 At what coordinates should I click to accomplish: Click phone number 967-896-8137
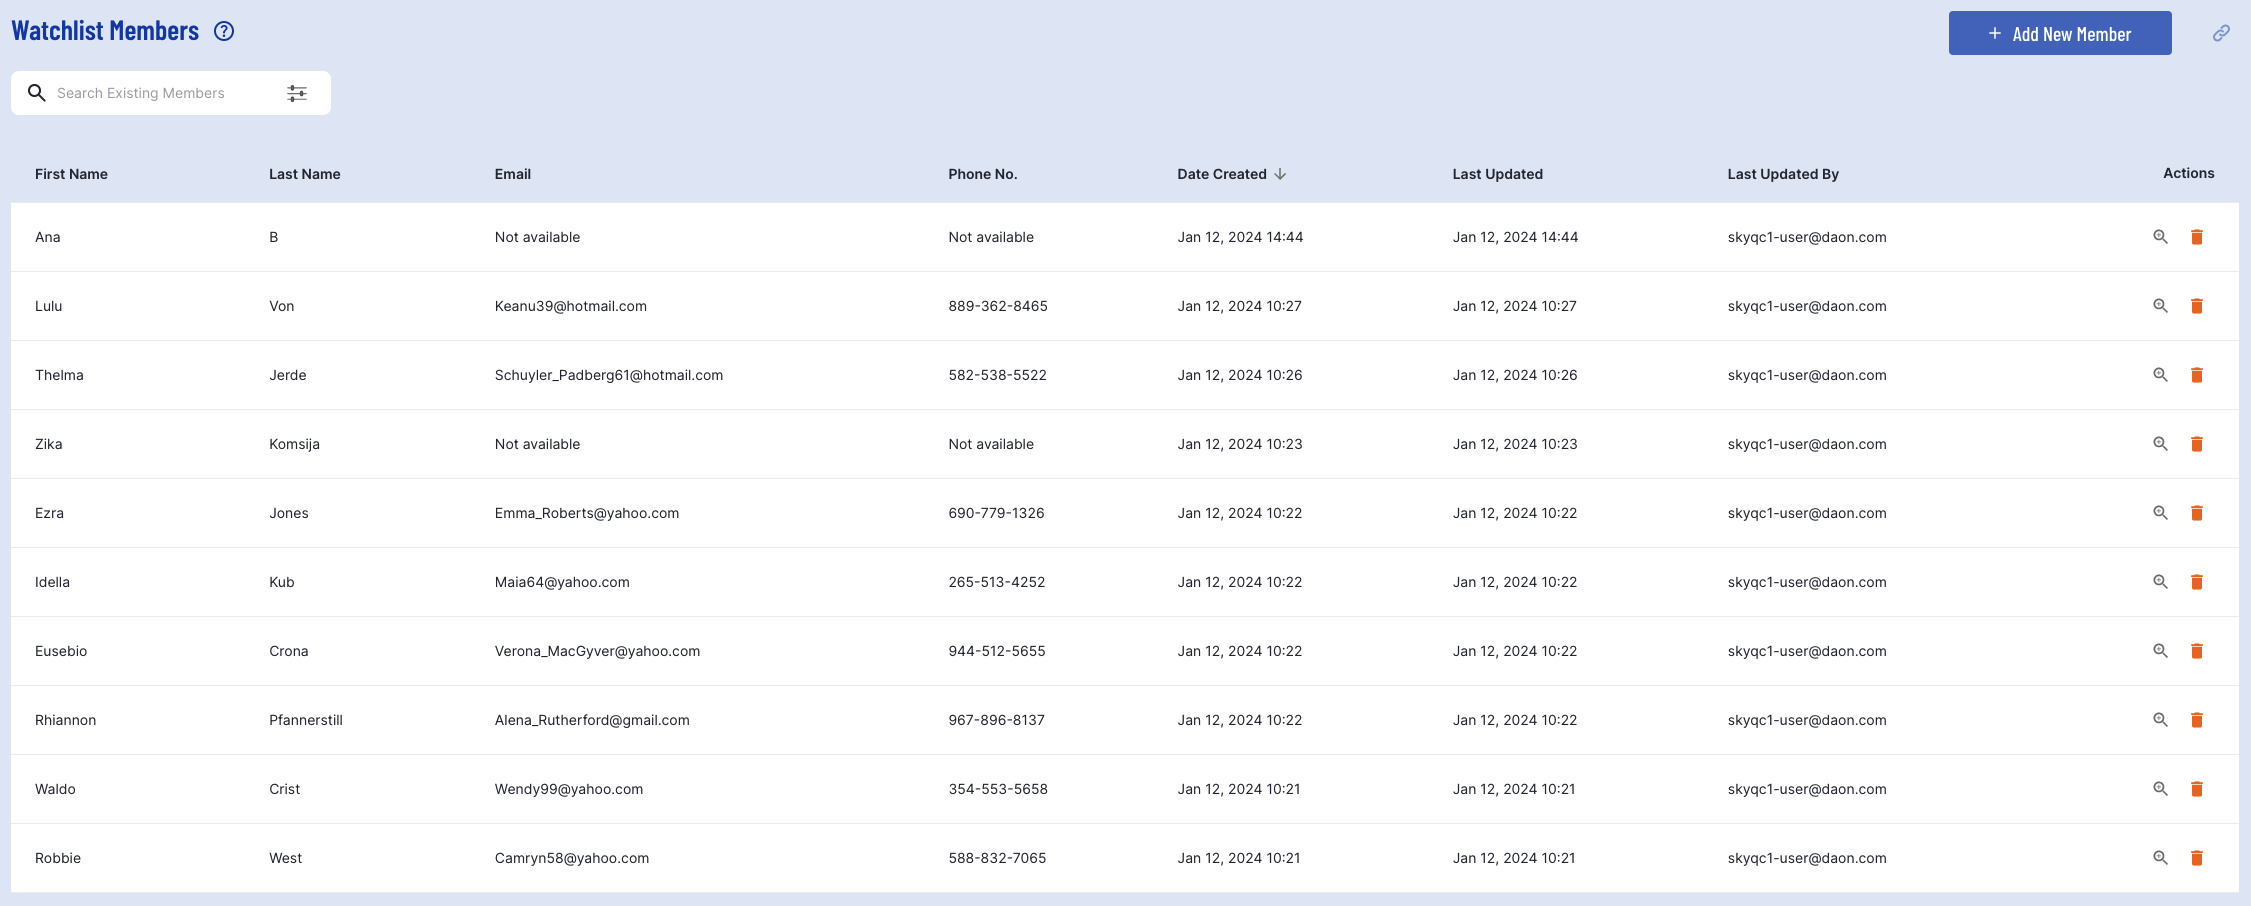click(x=996, y=720)
